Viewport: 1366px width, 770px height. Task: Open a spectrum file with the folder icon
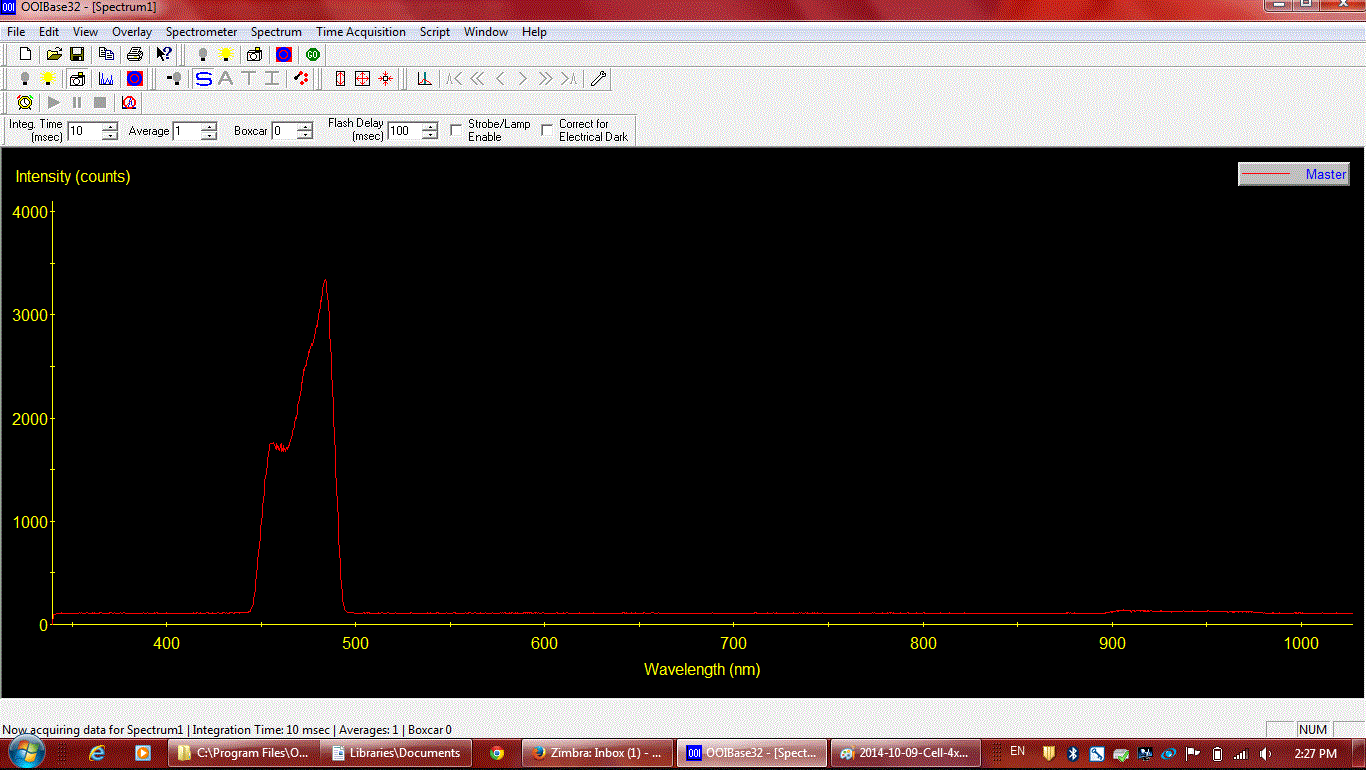click(54, 54)
